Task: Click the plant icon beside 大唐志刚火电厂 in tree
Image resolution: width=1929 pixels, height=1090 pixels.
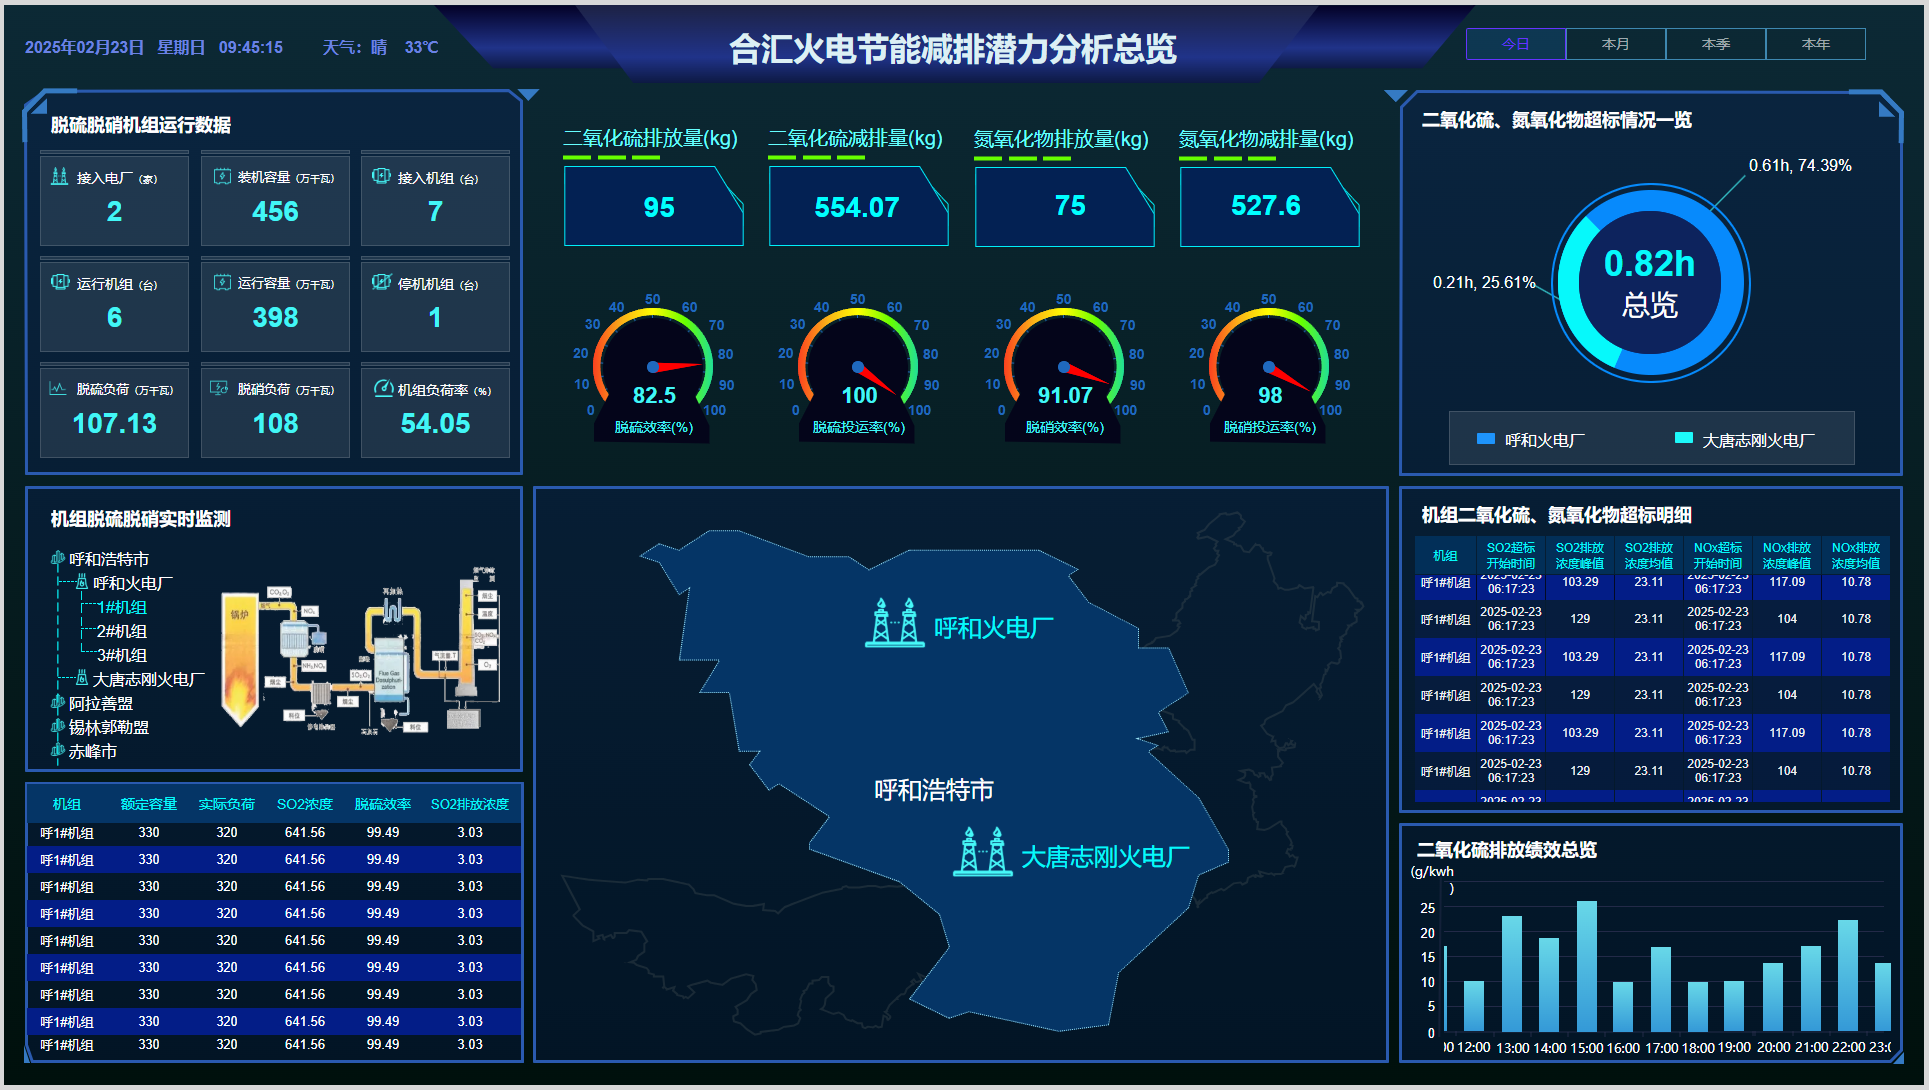Action: pyautogui.click(x=82, y=679)
